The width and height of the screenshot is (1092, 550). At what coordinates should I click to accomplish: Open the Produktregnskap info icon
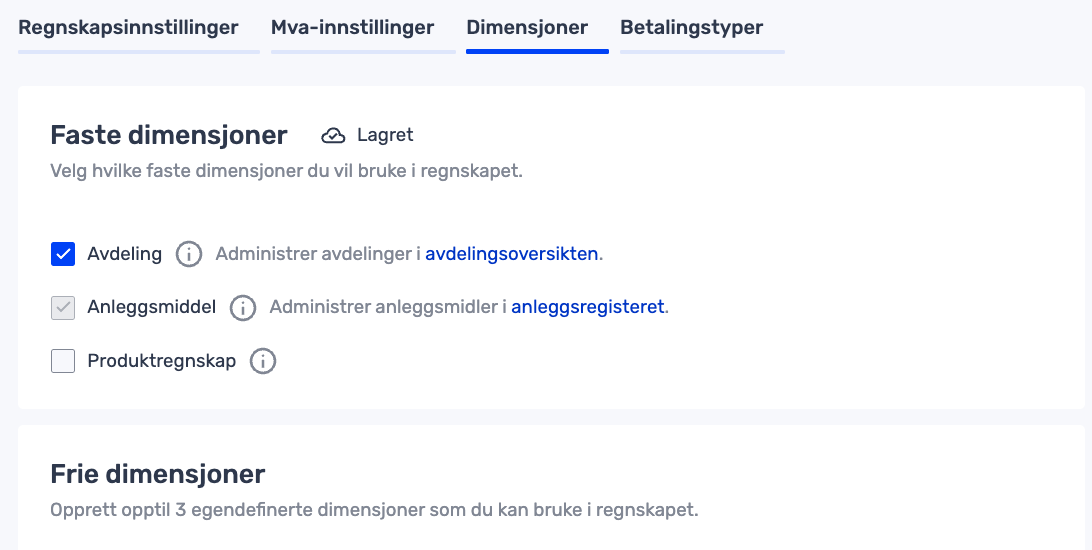(x=263, y=361)
